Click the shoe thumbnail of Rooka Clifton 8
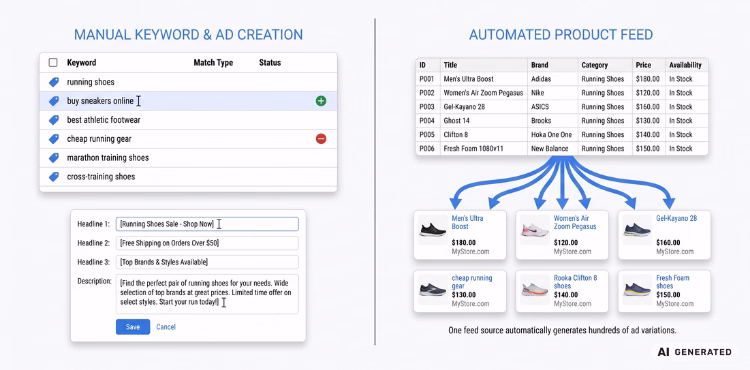The width and height of the screenshot is (750, 370). (535, 289)
